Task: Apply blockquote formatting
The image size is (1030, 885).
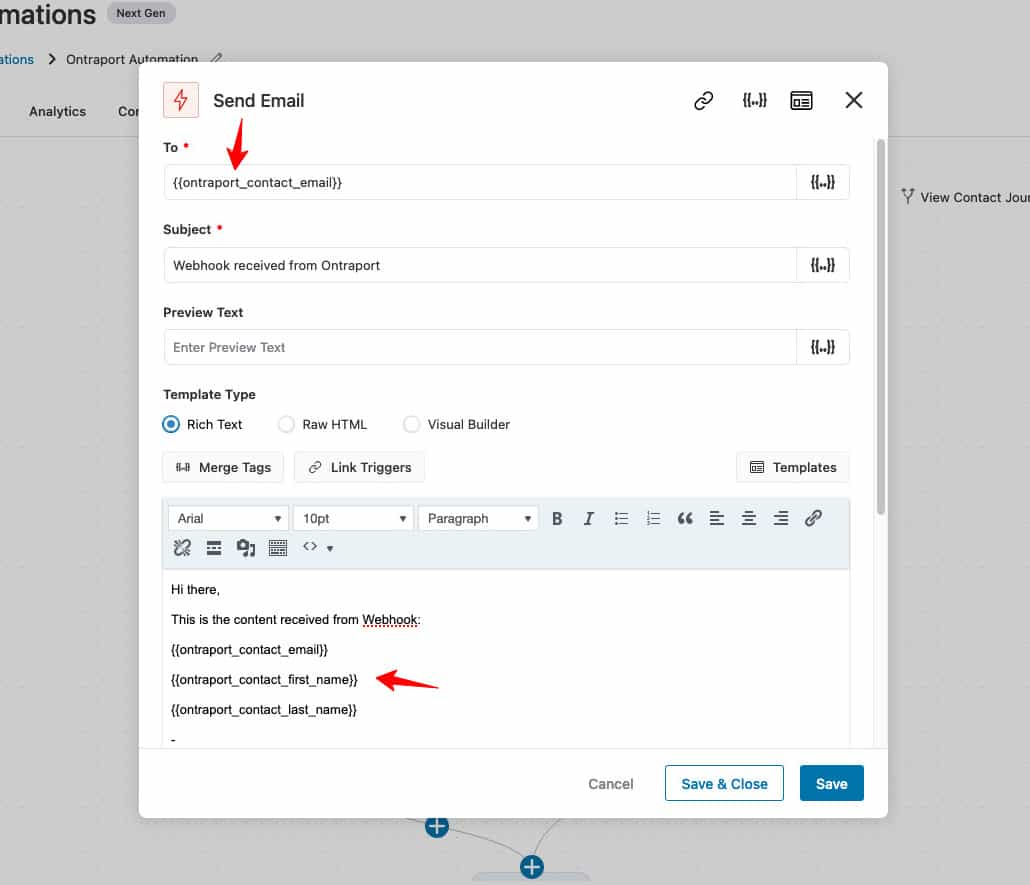Action: 684,518
